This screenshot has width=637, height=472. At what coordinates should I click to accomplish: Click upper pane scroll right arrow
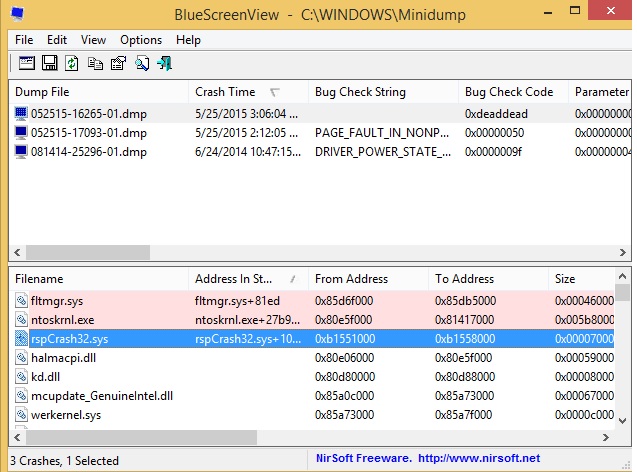coord(623,252)
